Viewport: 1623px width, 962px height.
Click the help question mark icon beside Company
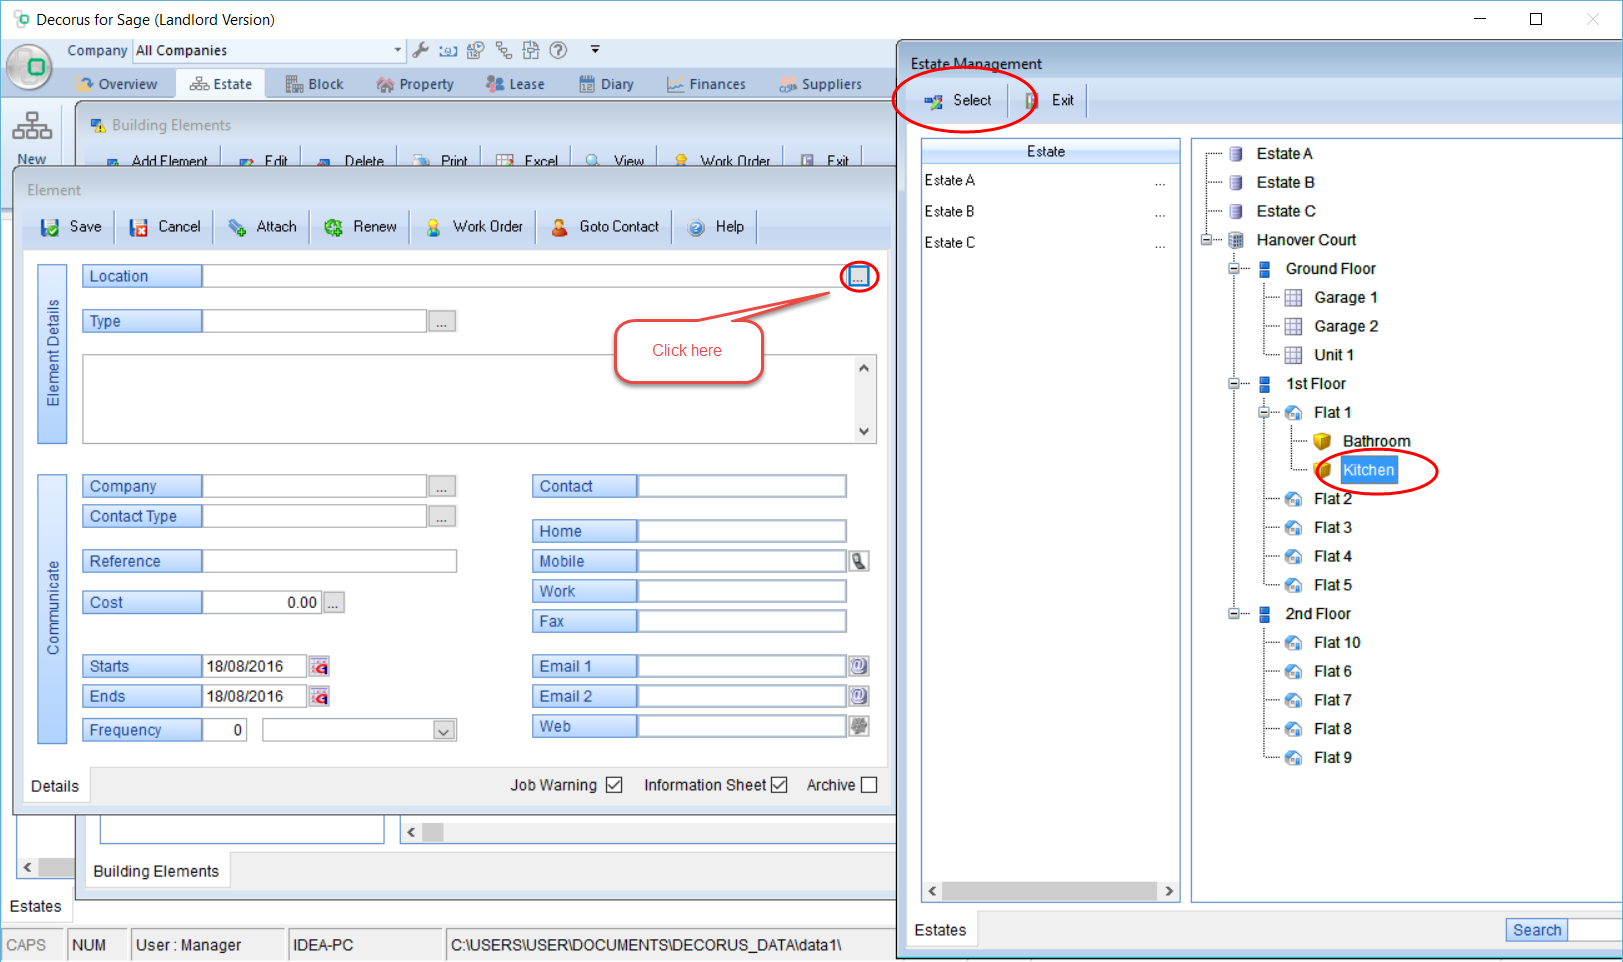tap(558, 50)
